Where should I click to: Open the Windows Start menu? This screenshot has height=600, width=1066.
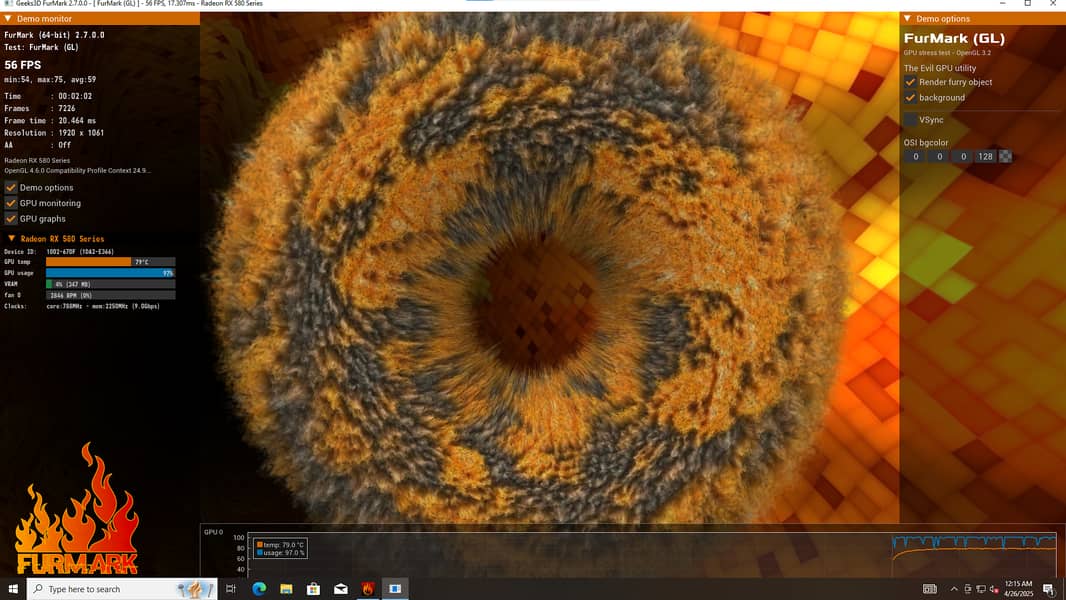tap(13, 588)
